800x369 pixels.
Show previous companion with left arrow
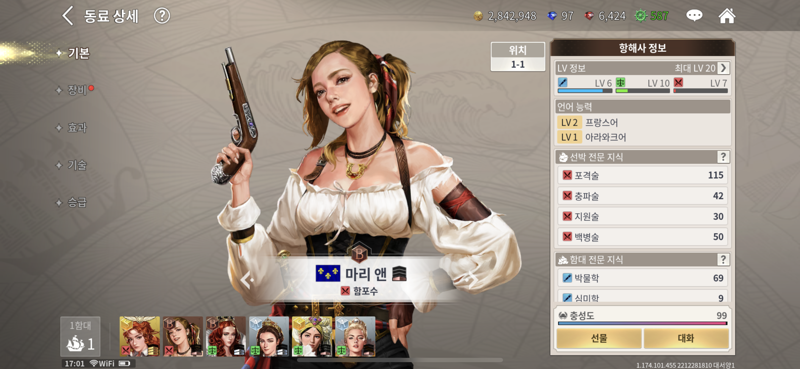point(247,280)
